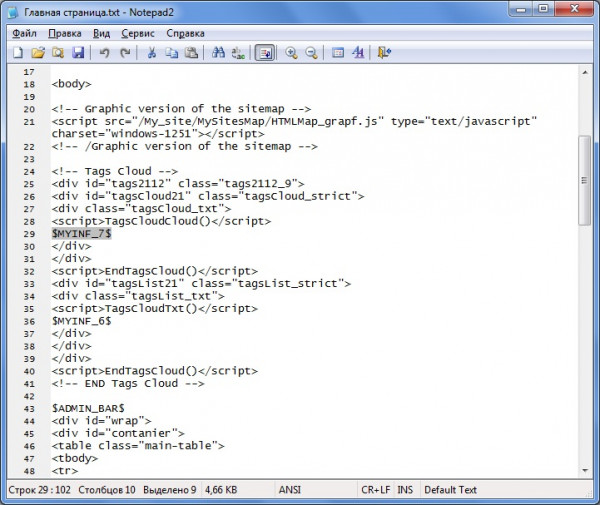Click the $ADMIN_BAR$ line
600x505 pixels.
[88, 408]
